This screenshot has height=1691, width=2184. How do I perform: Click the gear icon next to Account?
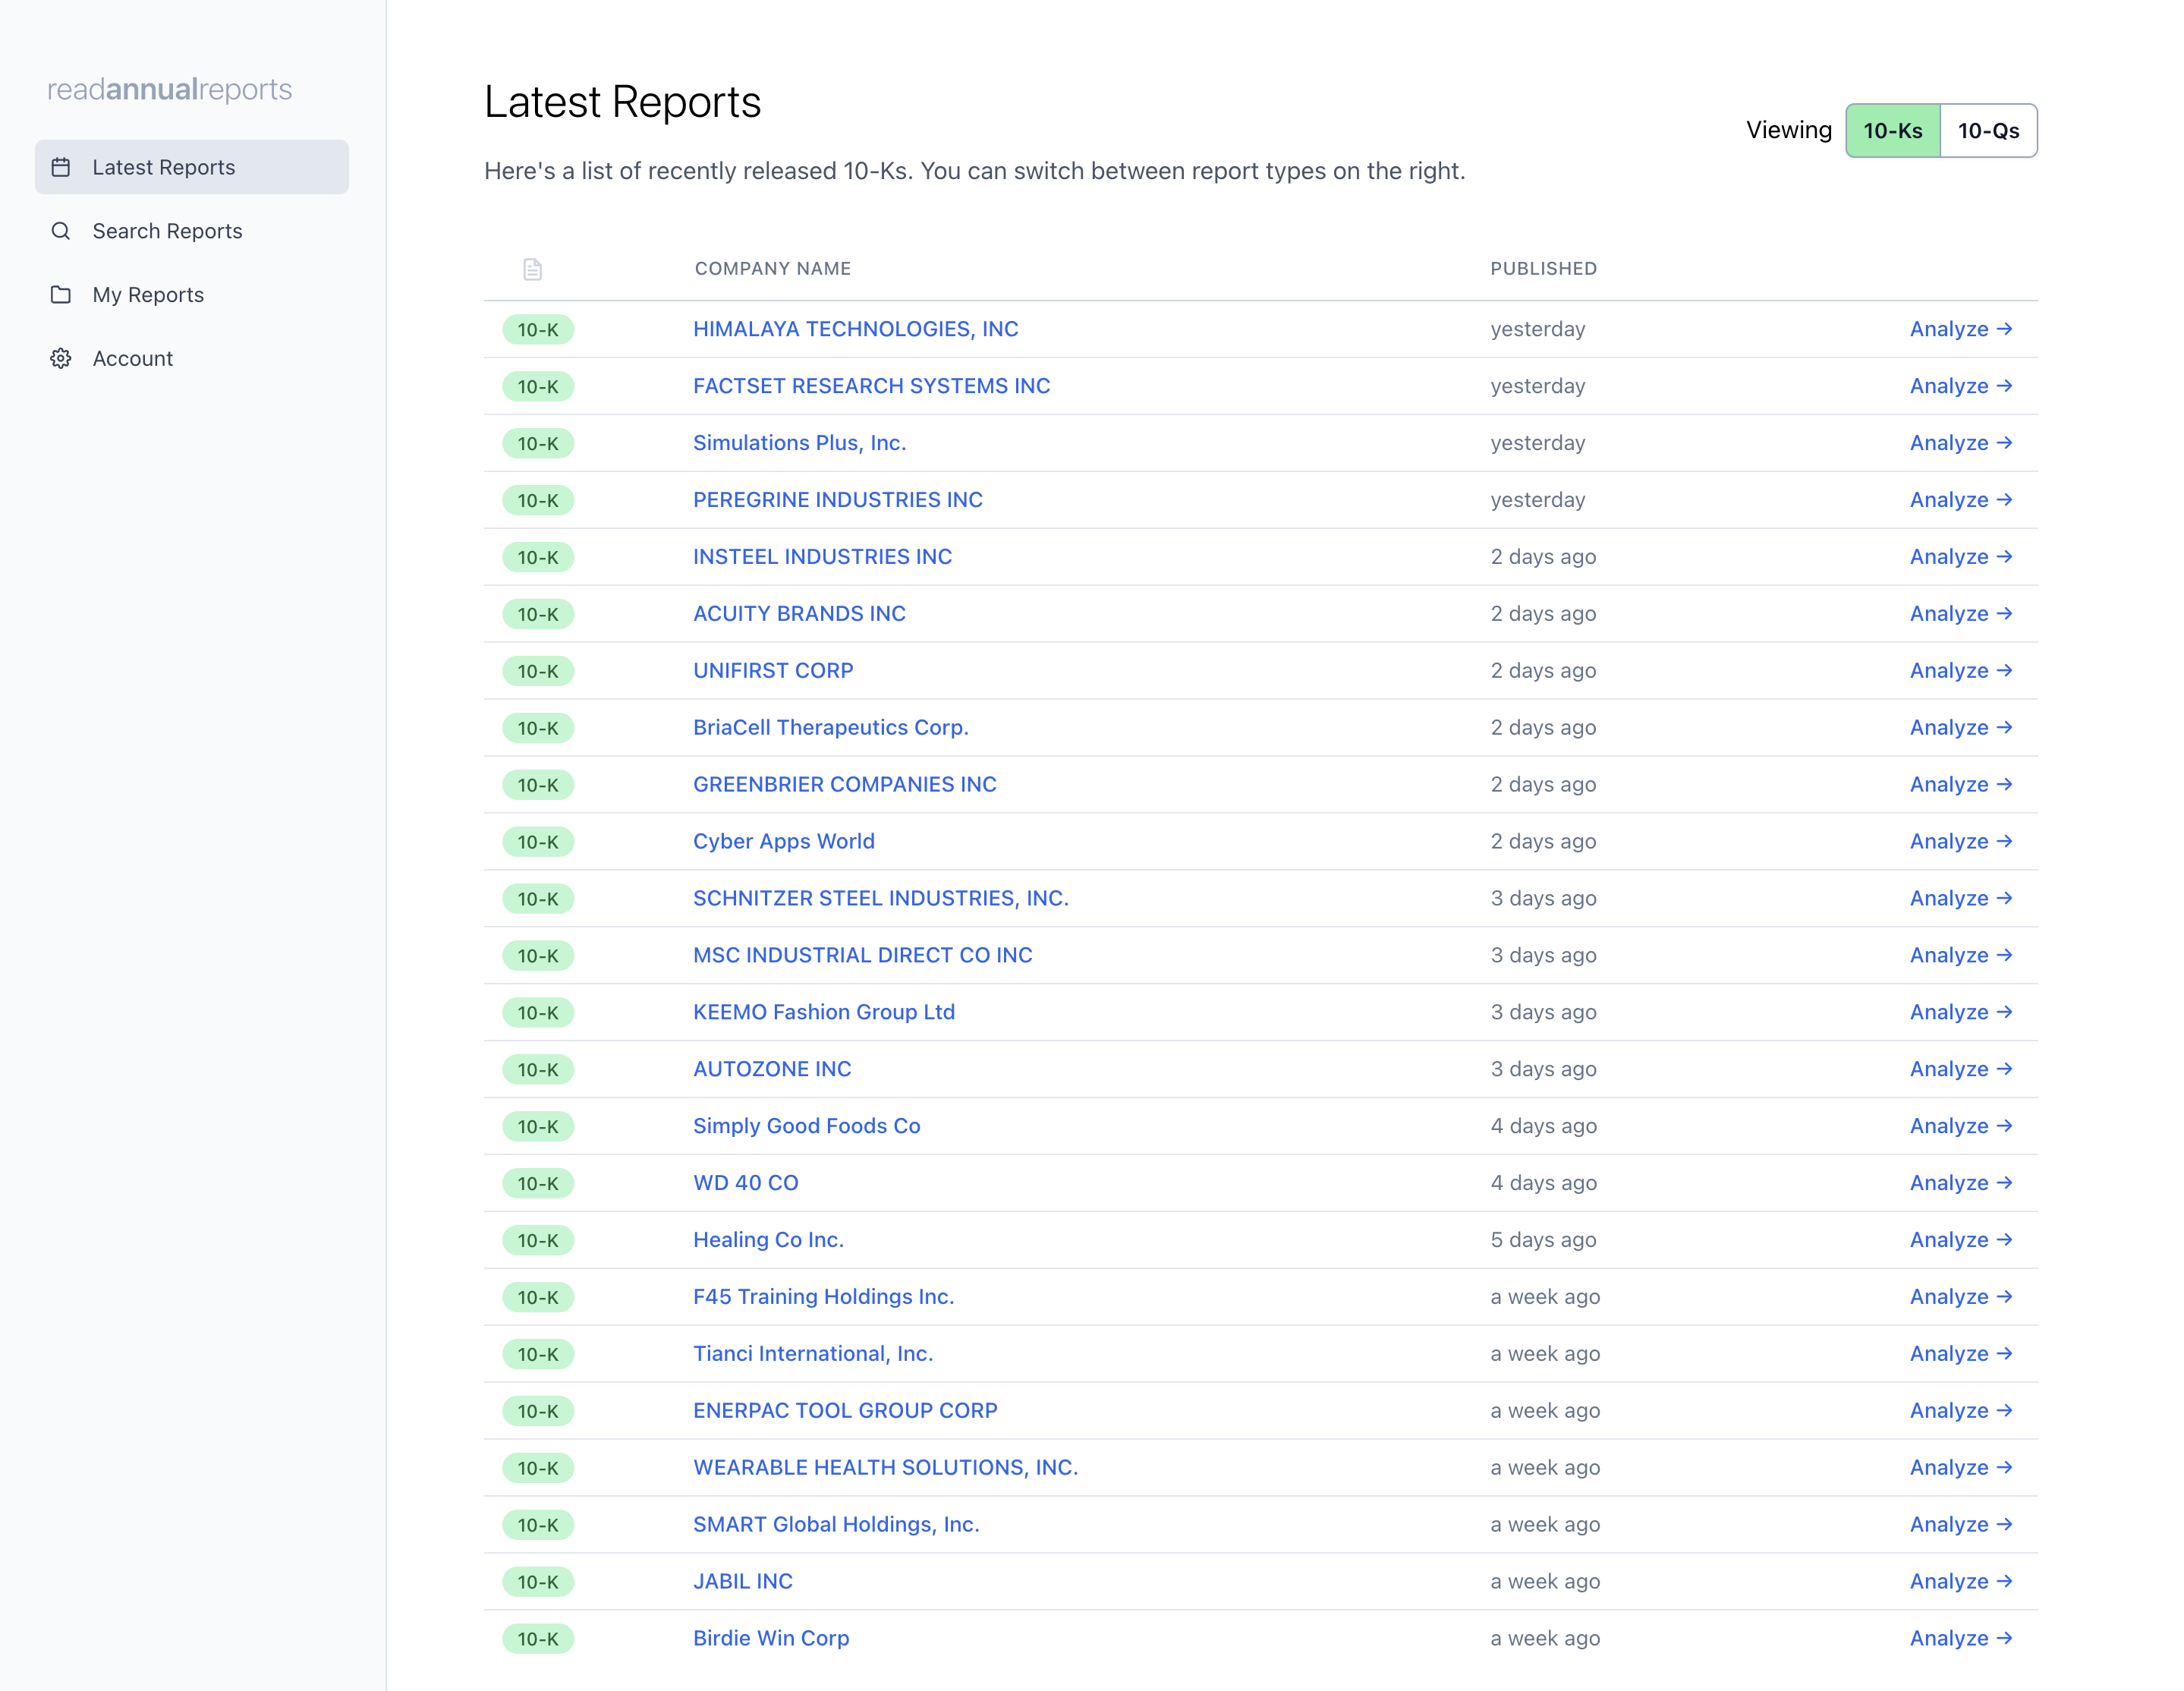point(61,358)
